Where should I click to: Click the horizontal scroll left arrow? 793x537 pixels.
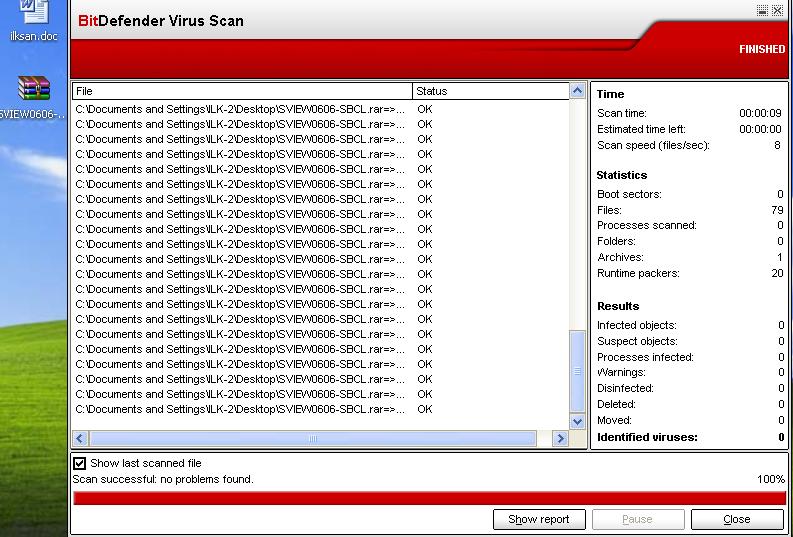coord(80,438)
